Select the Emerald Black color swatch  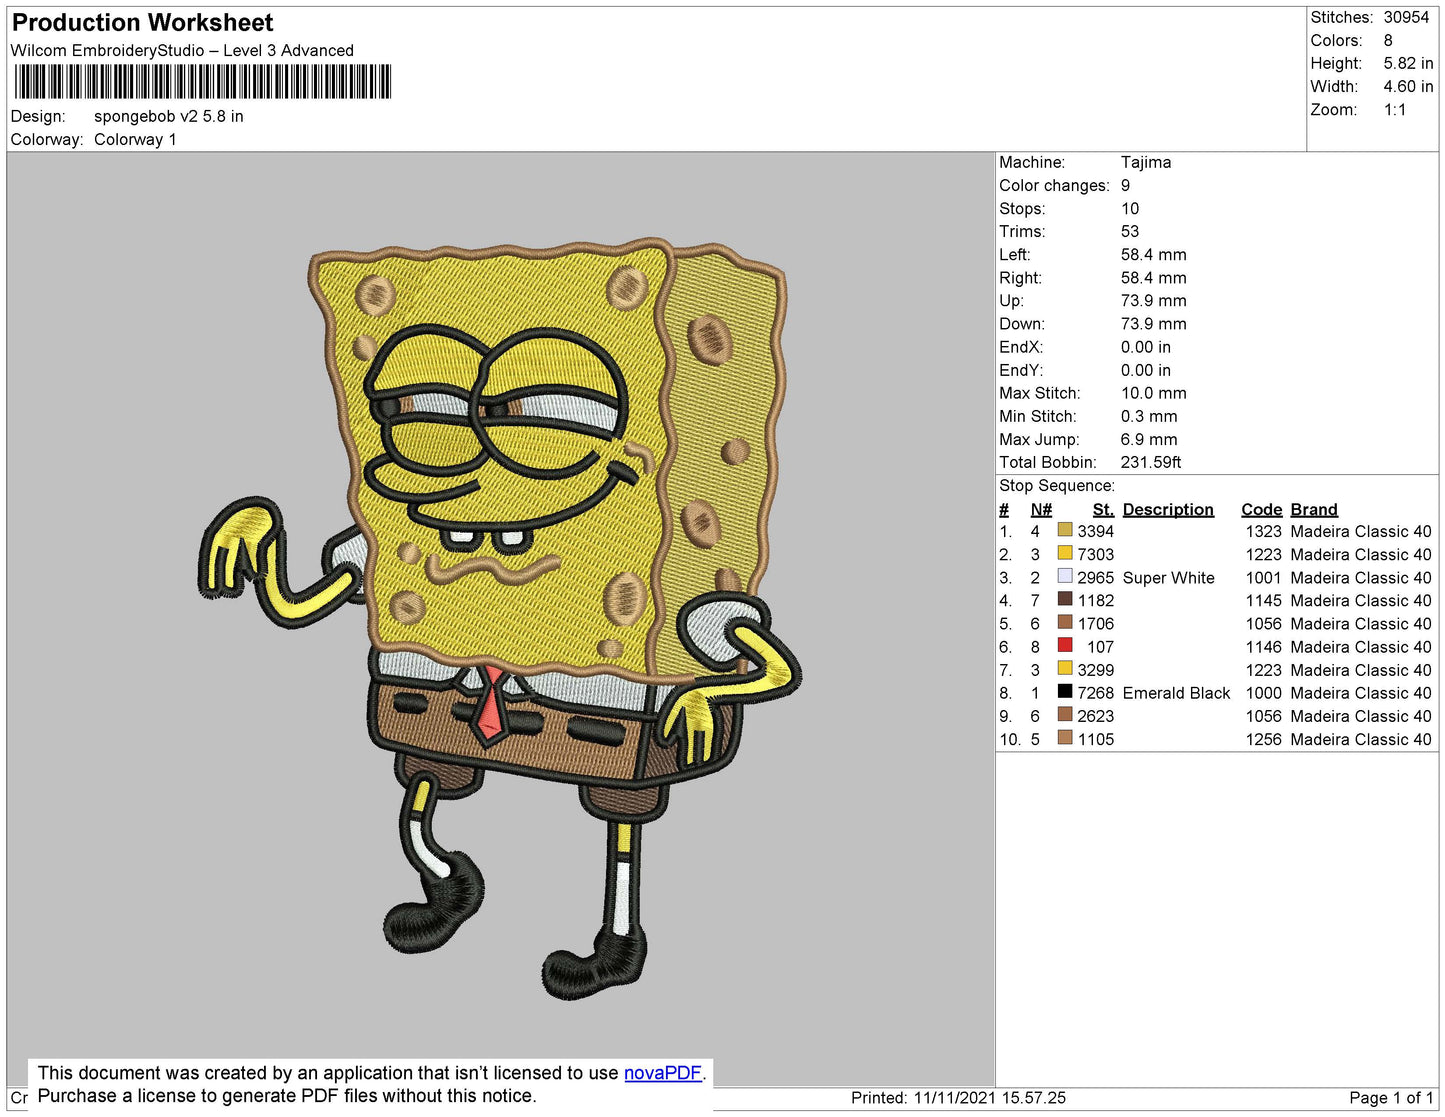pyautogui.click(x=1065, y=692)
